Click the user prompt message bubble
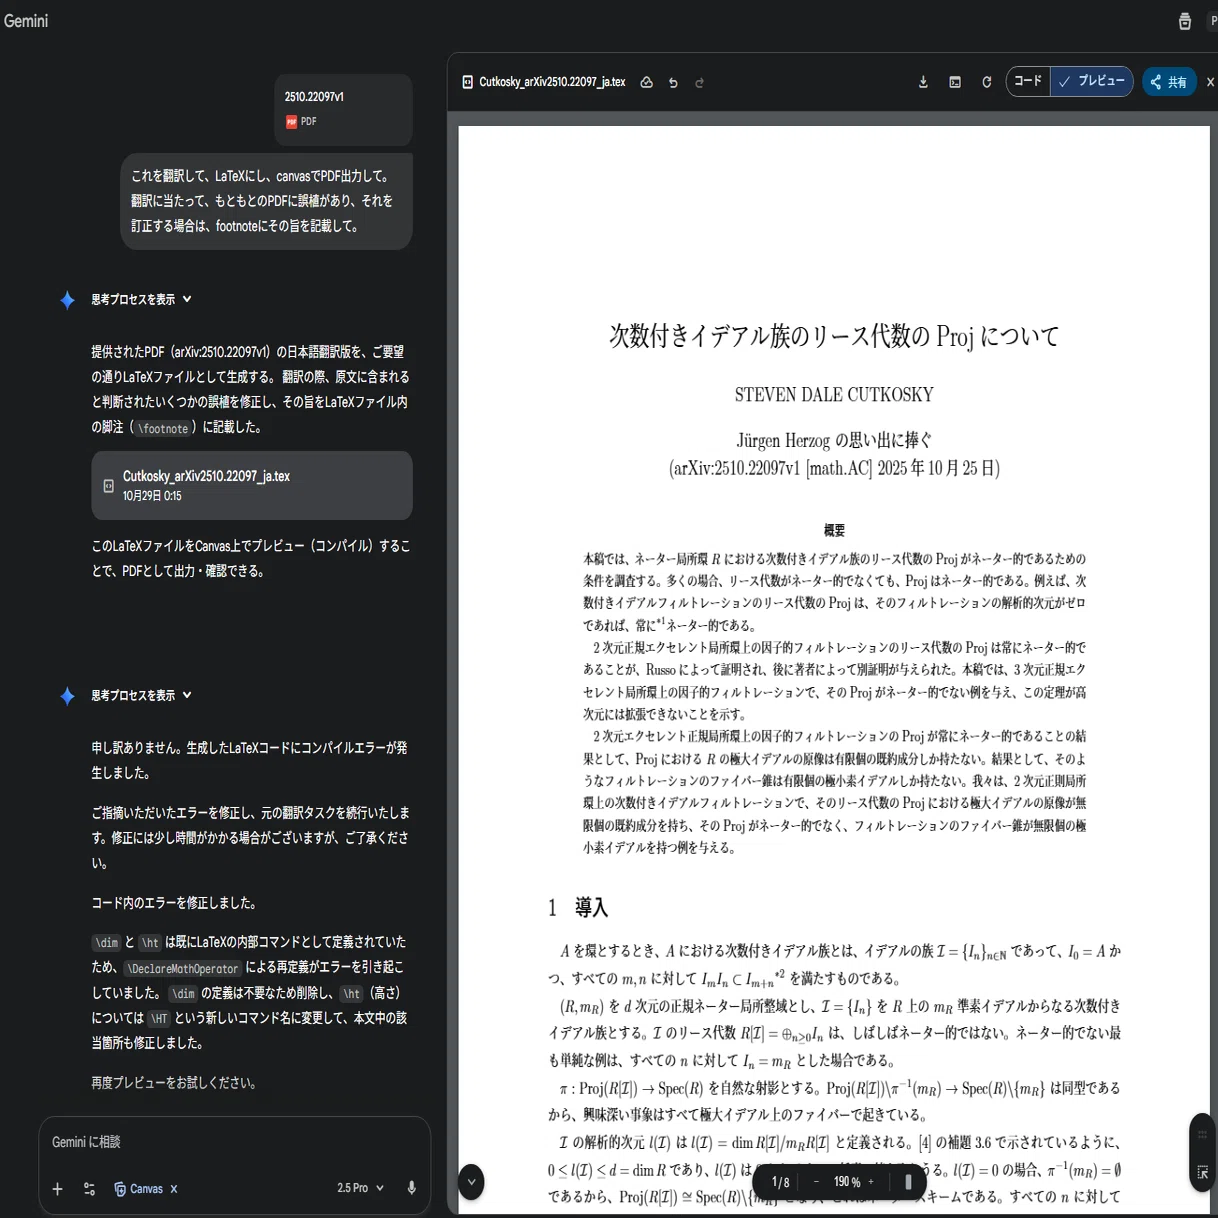This screenshot has height=1218, width=1218. click(x=266, y=201)
